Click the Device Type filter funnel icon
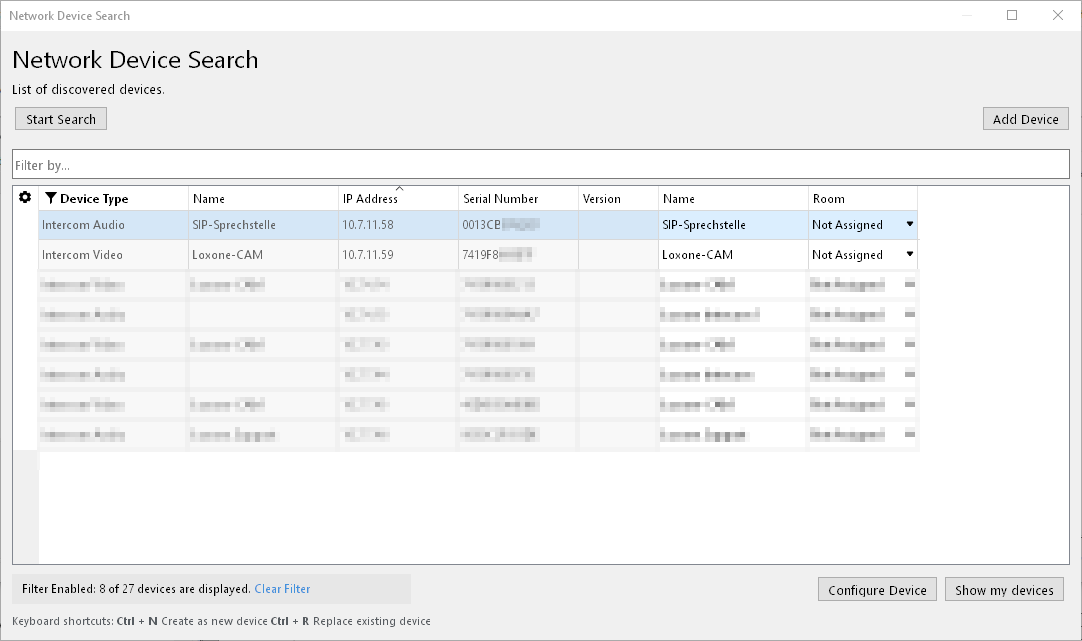This screenshot has width=1082, height=641. pyautogui.click(x=51, y=198)
